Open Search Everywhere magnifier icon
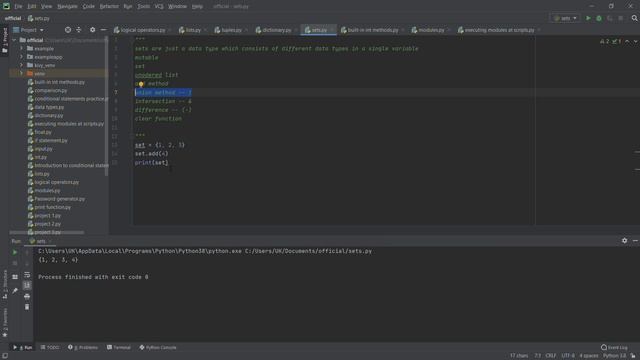This screenshot has width=640, height=360. pyautogui.click(x=634, y=18)
